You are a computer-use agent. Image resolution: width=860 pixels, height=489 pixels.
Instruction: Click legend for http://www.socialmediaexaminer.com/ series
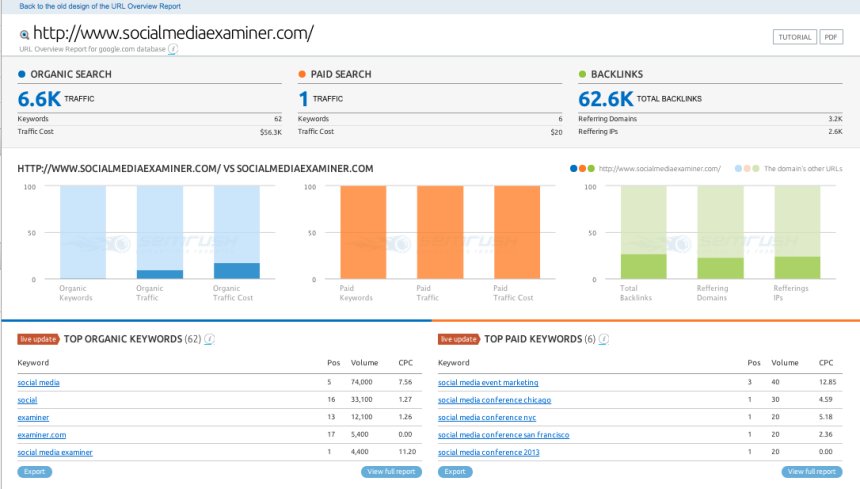click(x=646, y=169)
